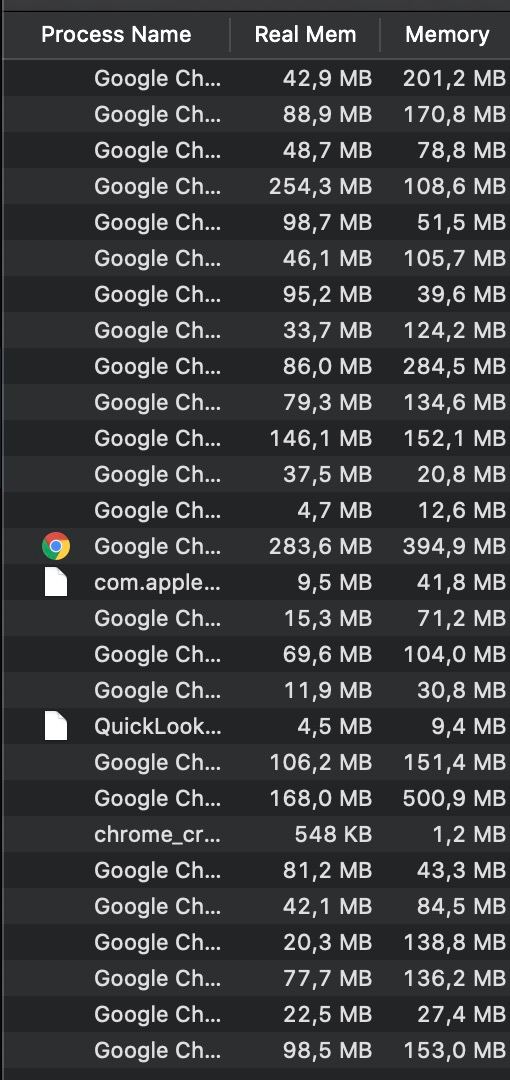Select the QuickLook process with 4,5 MB
Image resolution: width=510 pixels, height=1080 pixels.
click(x=256, y=726)
